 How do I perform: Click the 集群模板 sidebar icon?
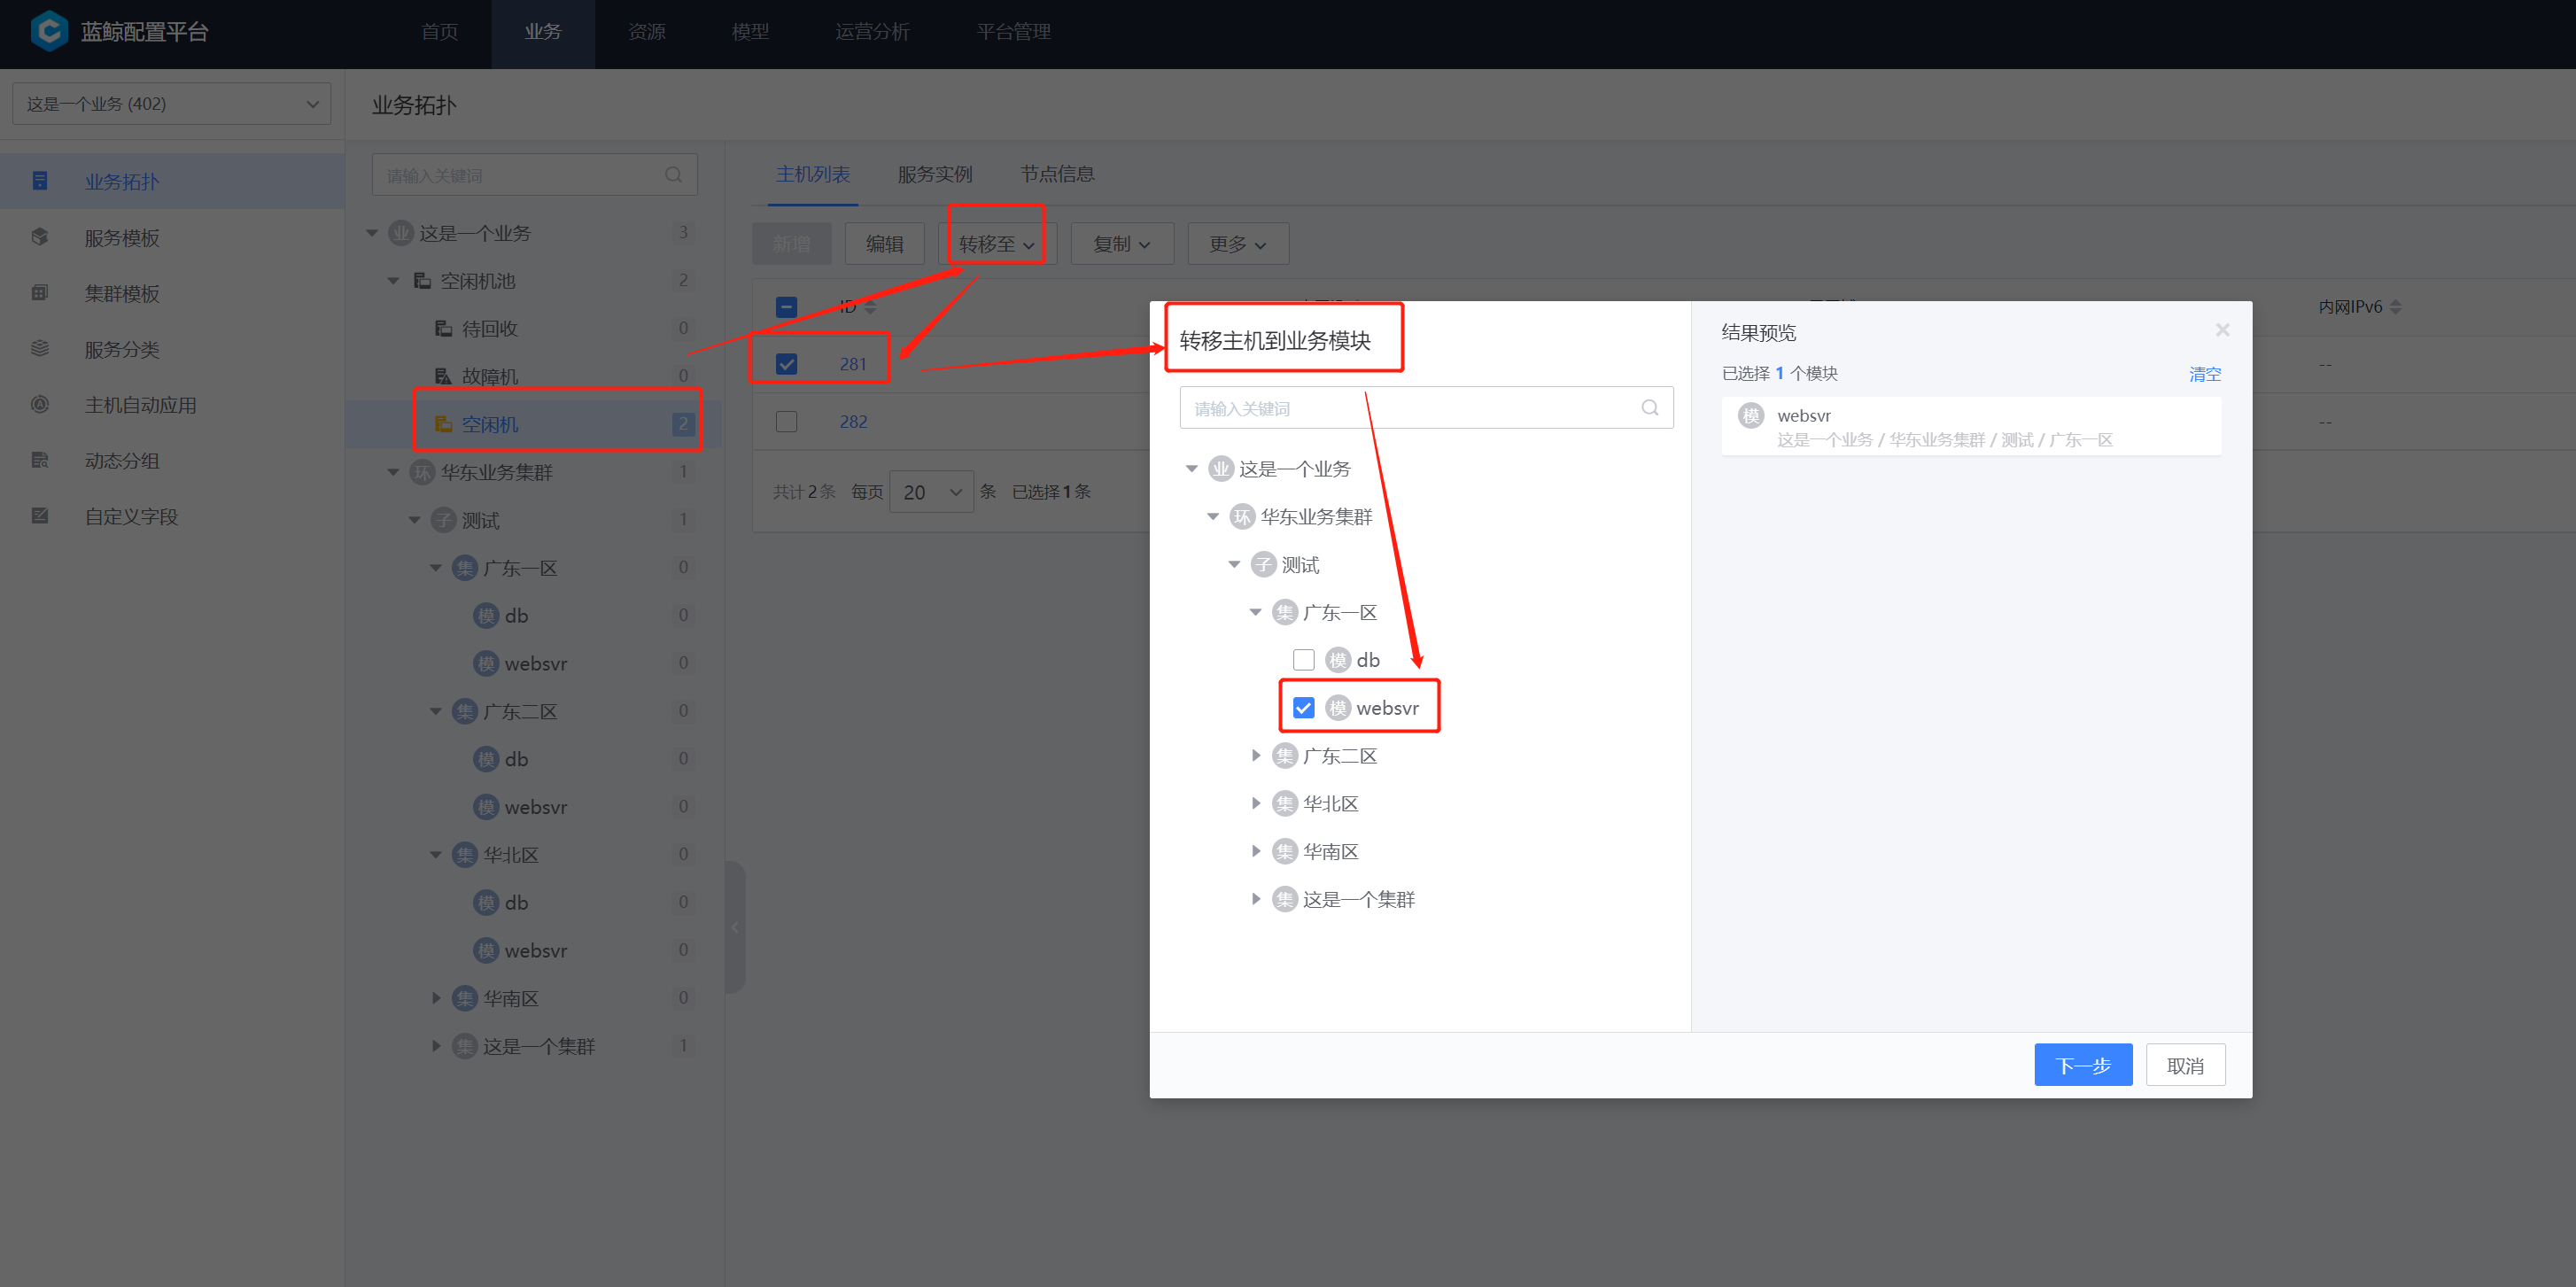[40, 293]
